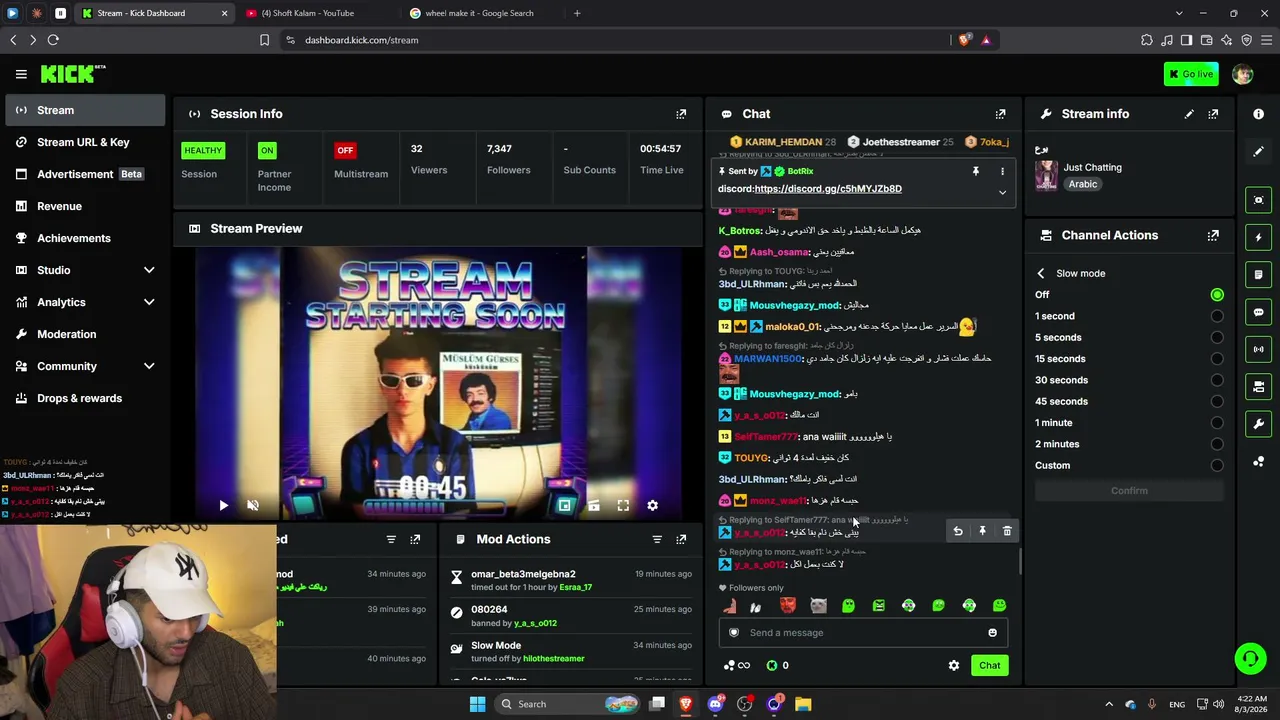Play the stream preview video
The height and width of the screenshot is (720, 1280).
click(x=223, y=506)
